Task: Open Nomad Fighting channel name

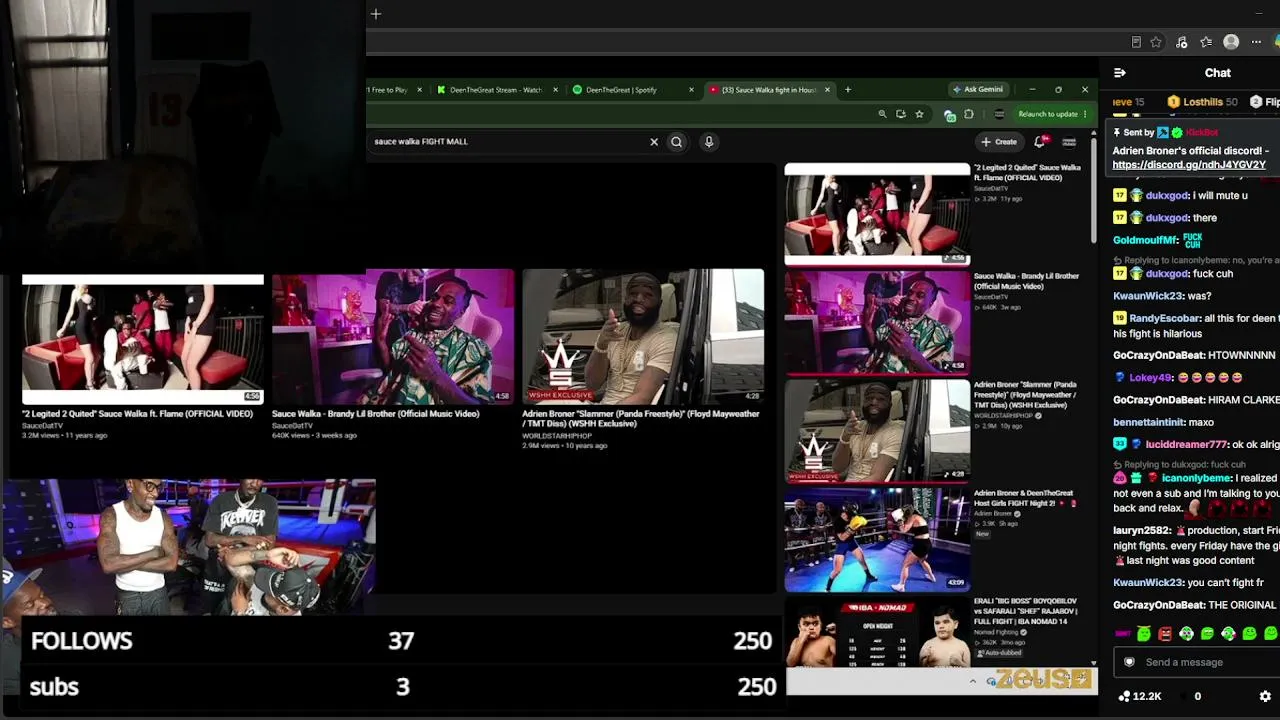Action: 997,632
